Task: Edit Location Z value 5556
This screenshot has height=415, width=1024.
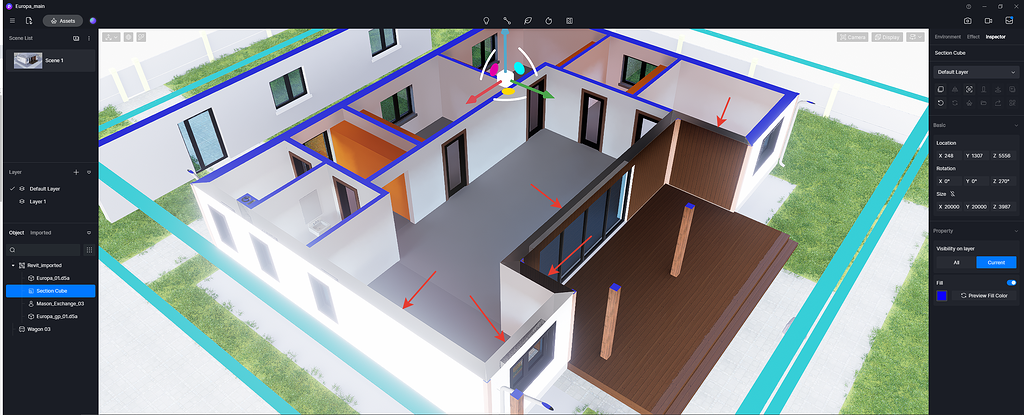Action: coord(1004,156)
